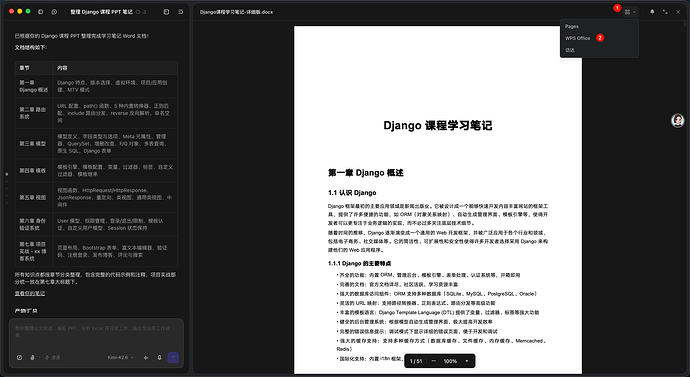Click the attachment paperclip icon
The height and width of the screenshot is (377, 690).
(x=32, y=358)
